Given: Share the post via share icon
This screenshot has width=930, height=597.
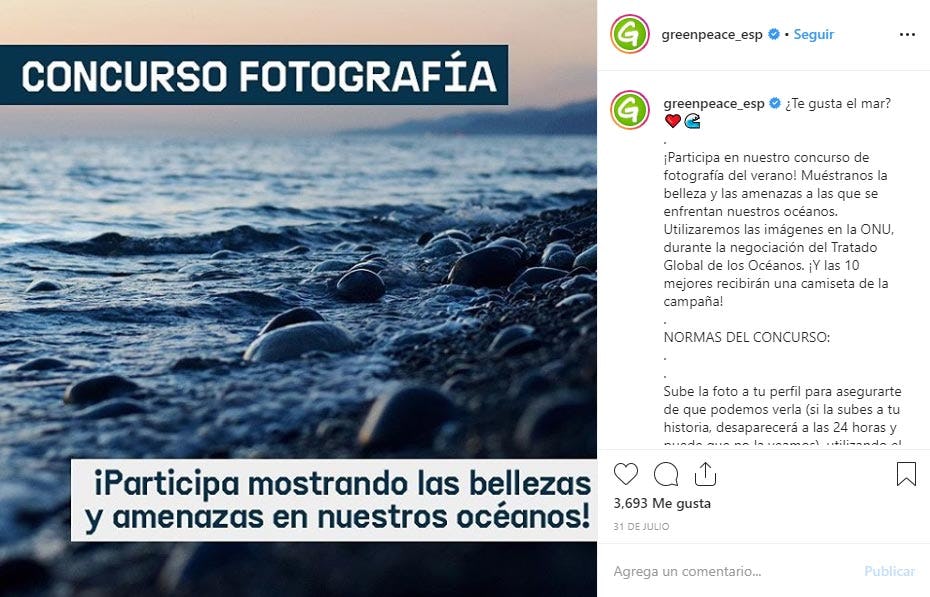Looking at the screenshot, I should point(705,474).
